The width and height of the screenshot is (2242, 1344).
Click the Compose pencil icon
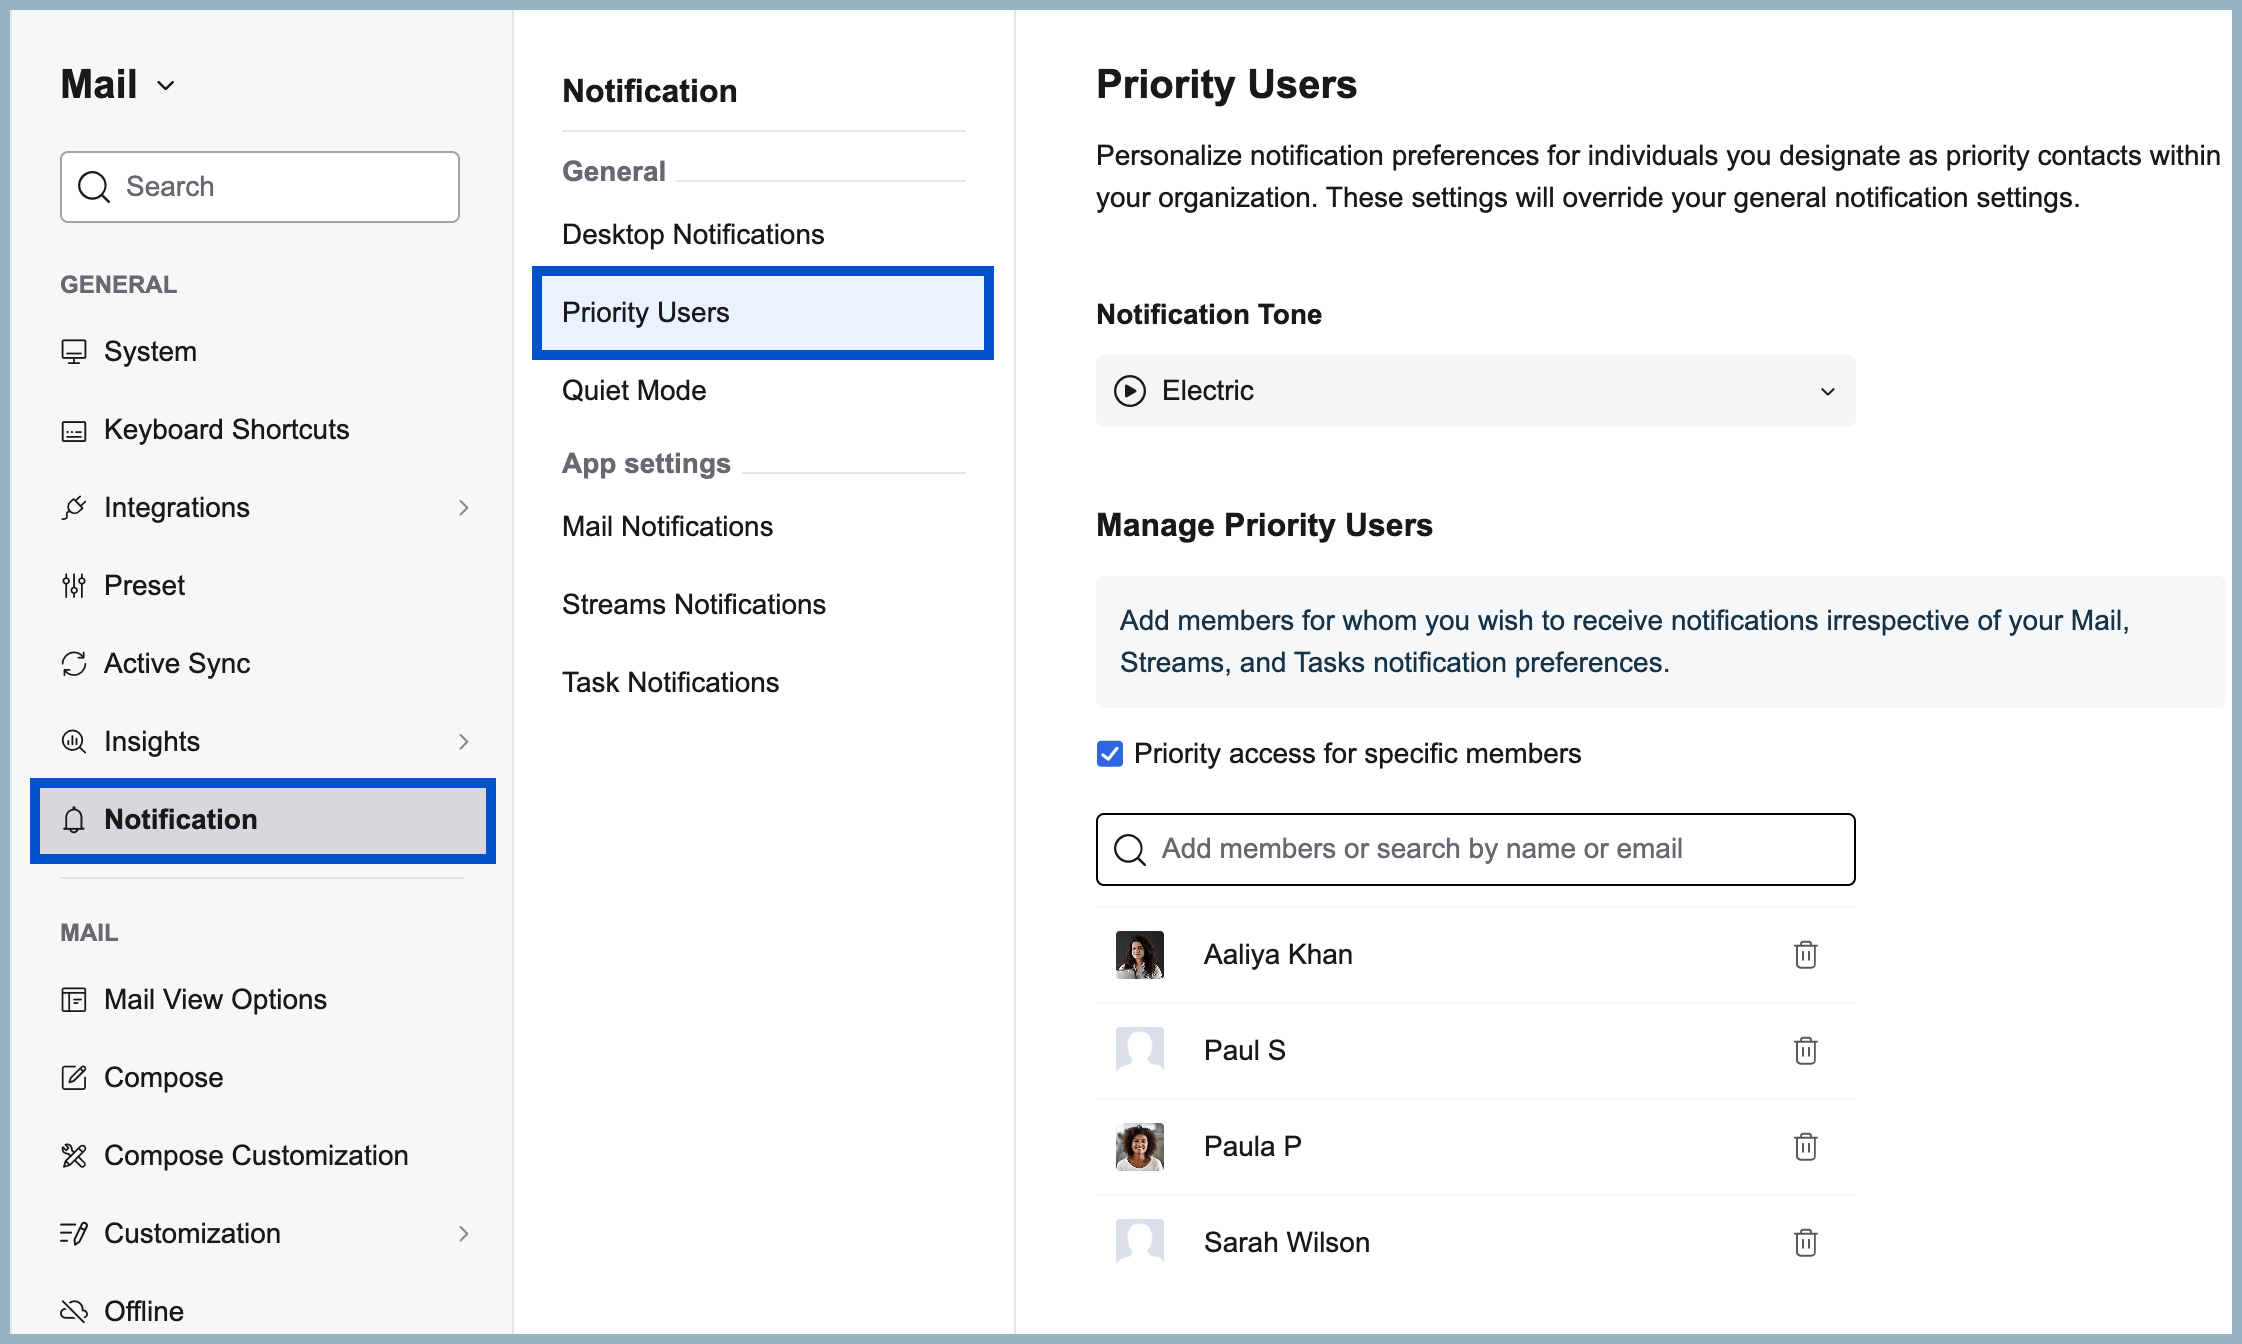click(x=73, y=1077)
